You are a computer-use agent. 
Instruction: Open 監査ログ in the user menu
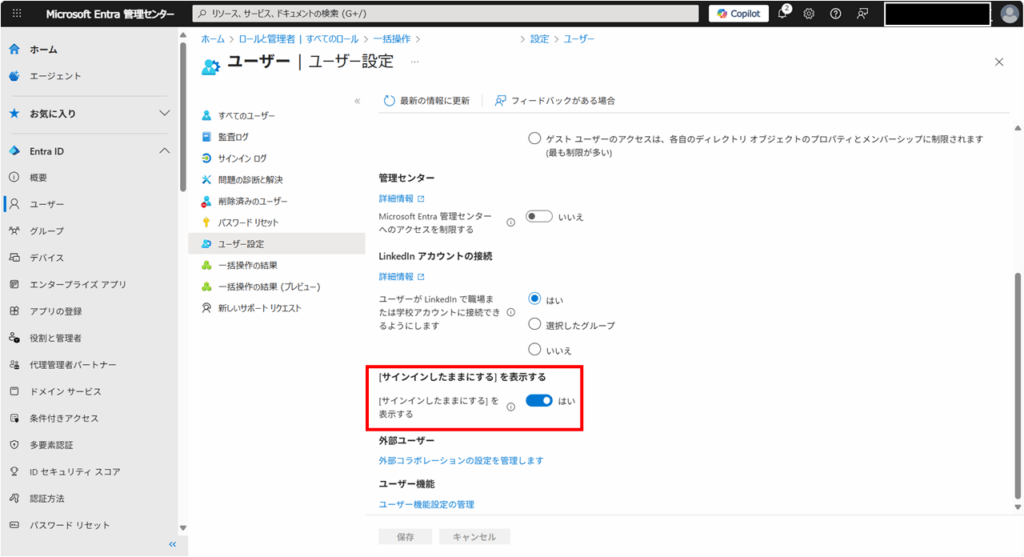[233, 136]
